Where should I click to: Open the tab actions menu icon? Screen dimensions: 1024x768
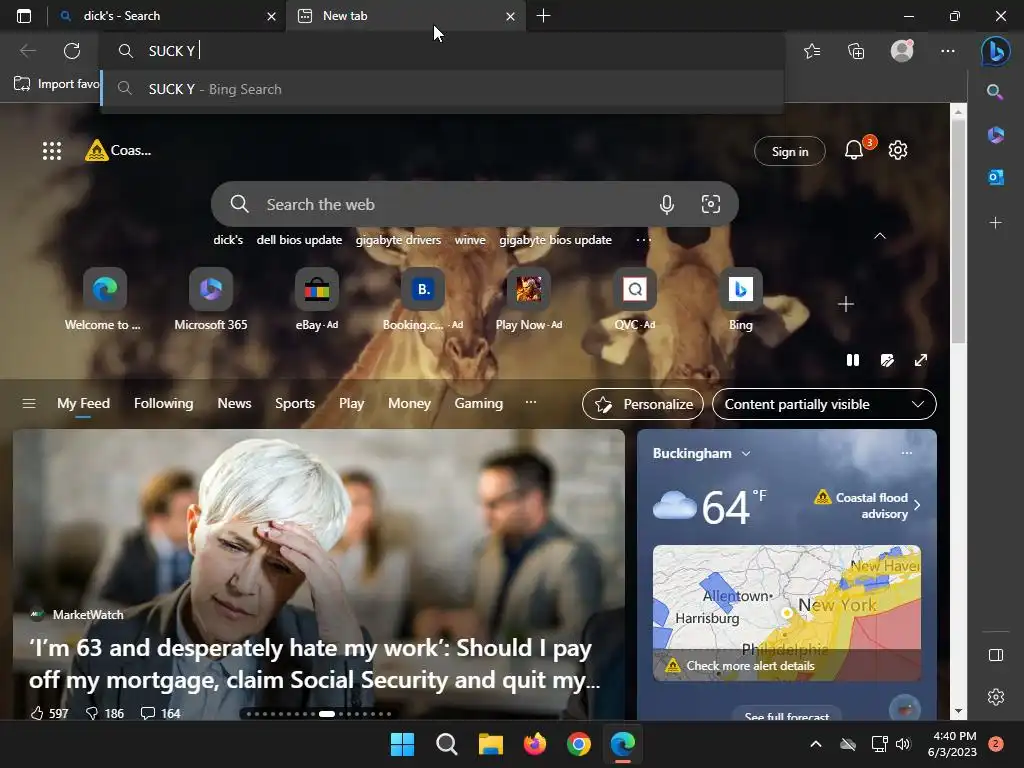[x=24, y=16]
